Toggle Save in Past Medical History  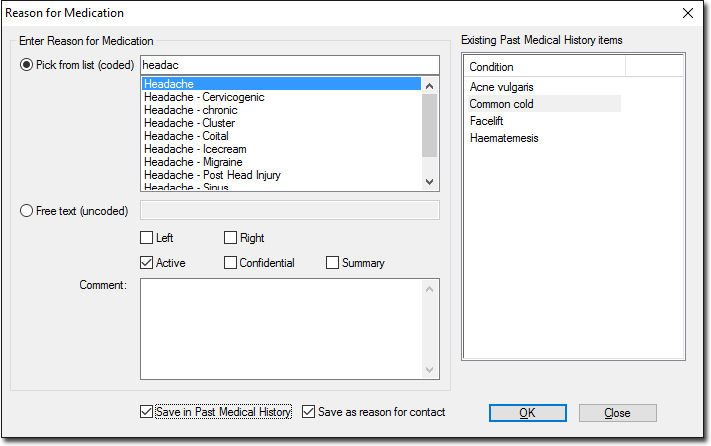click(147, 412)
